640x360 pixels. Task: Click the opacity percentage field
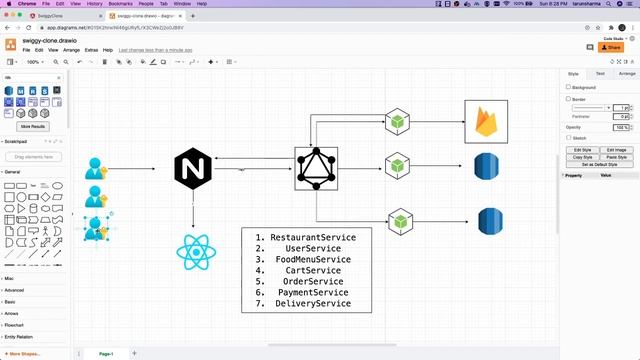[x=621, y=127]
